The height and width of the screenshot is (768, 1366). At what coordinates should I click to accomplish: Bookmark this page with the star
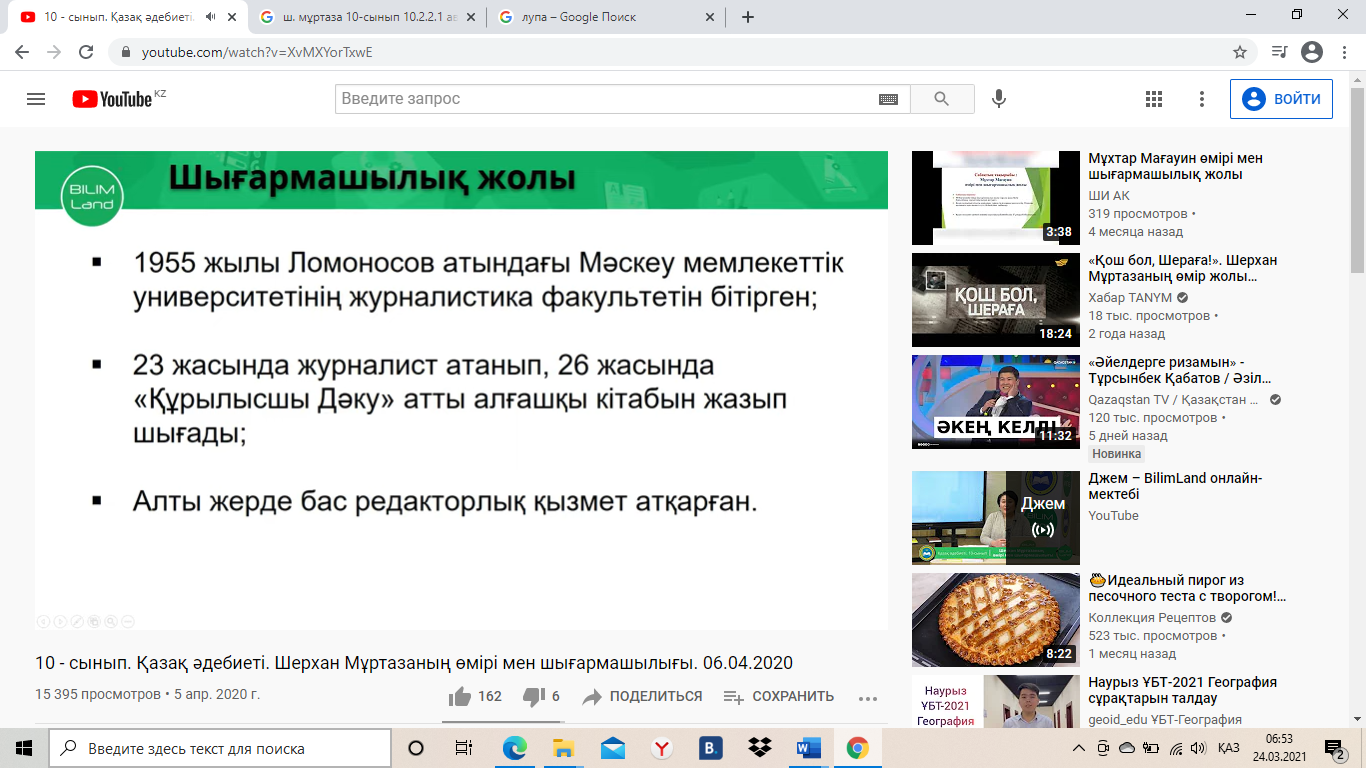coord(1240,52)
